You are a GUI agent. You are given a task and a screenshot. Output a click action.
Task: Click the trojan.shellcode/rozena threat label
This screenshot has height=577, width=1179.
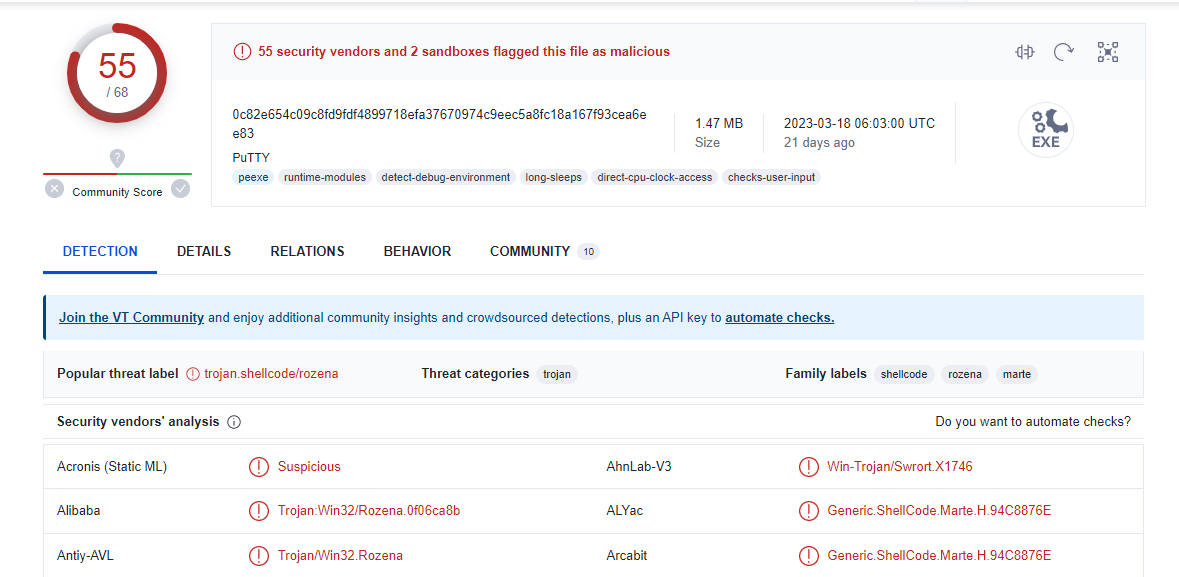[271, 374]
